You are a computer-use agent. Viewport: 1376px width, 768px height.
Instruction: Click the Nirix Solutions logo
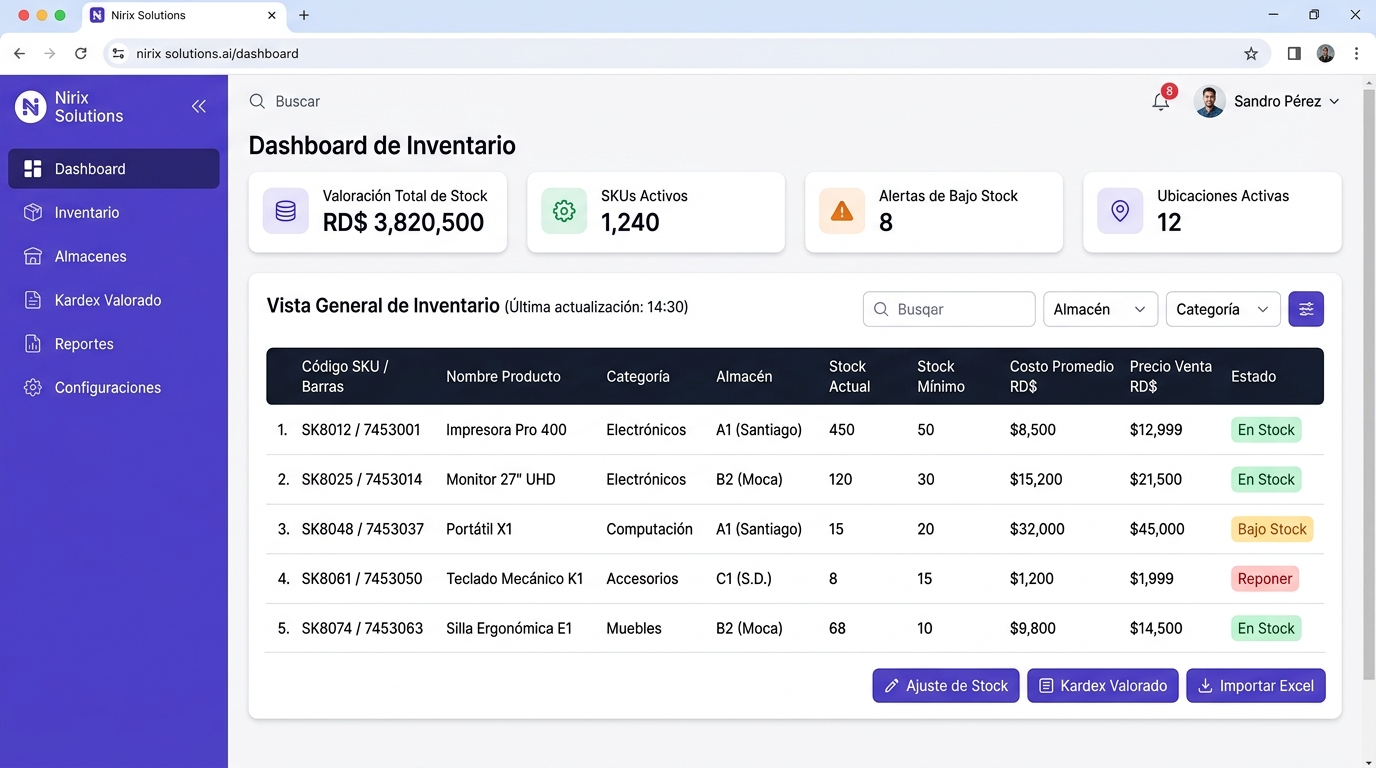tap(31, 106)
